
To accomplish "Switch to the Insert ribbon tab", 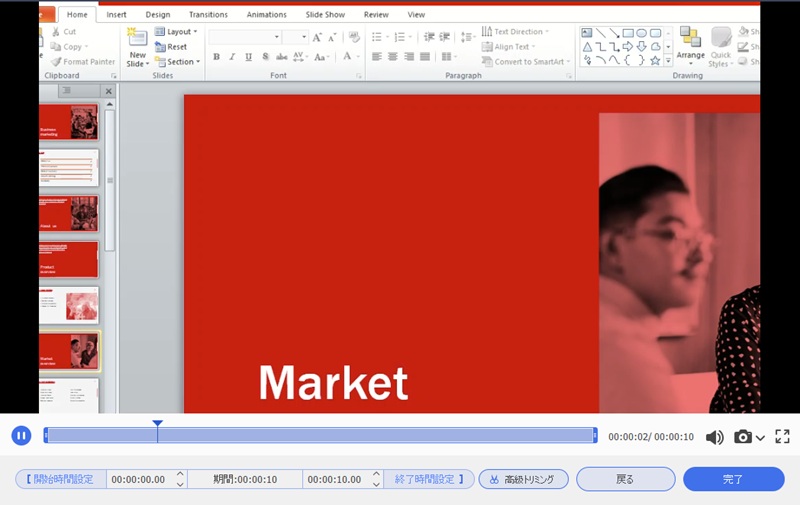I will point(116,15).
